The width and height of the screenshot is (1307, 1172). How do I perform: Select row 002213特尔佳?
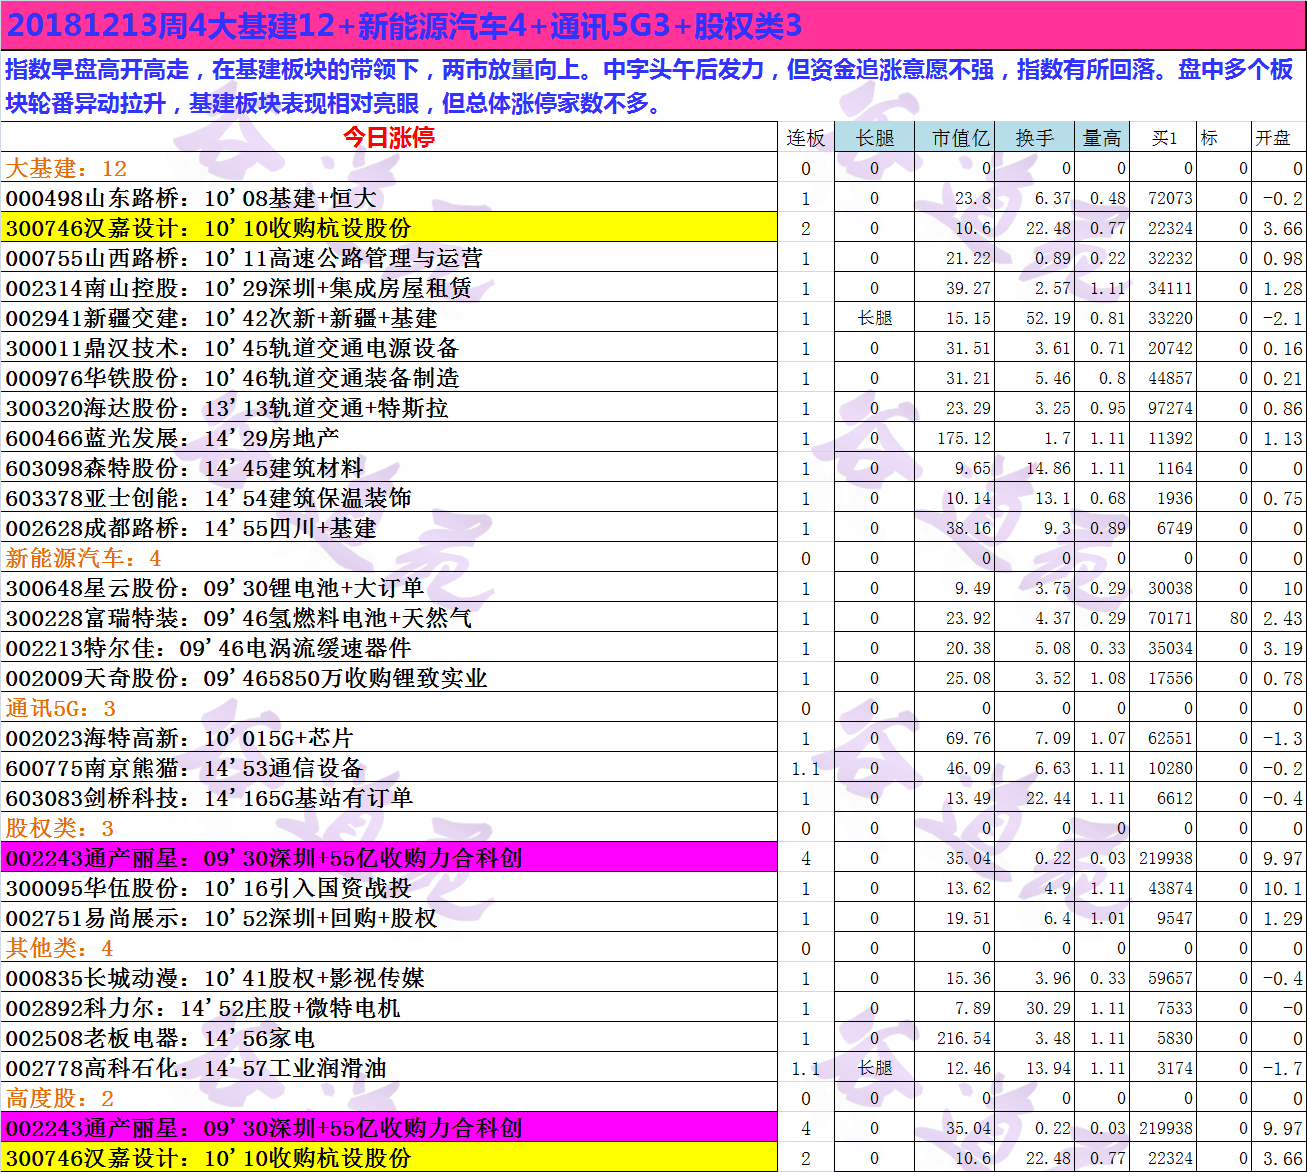click(389, 647)
